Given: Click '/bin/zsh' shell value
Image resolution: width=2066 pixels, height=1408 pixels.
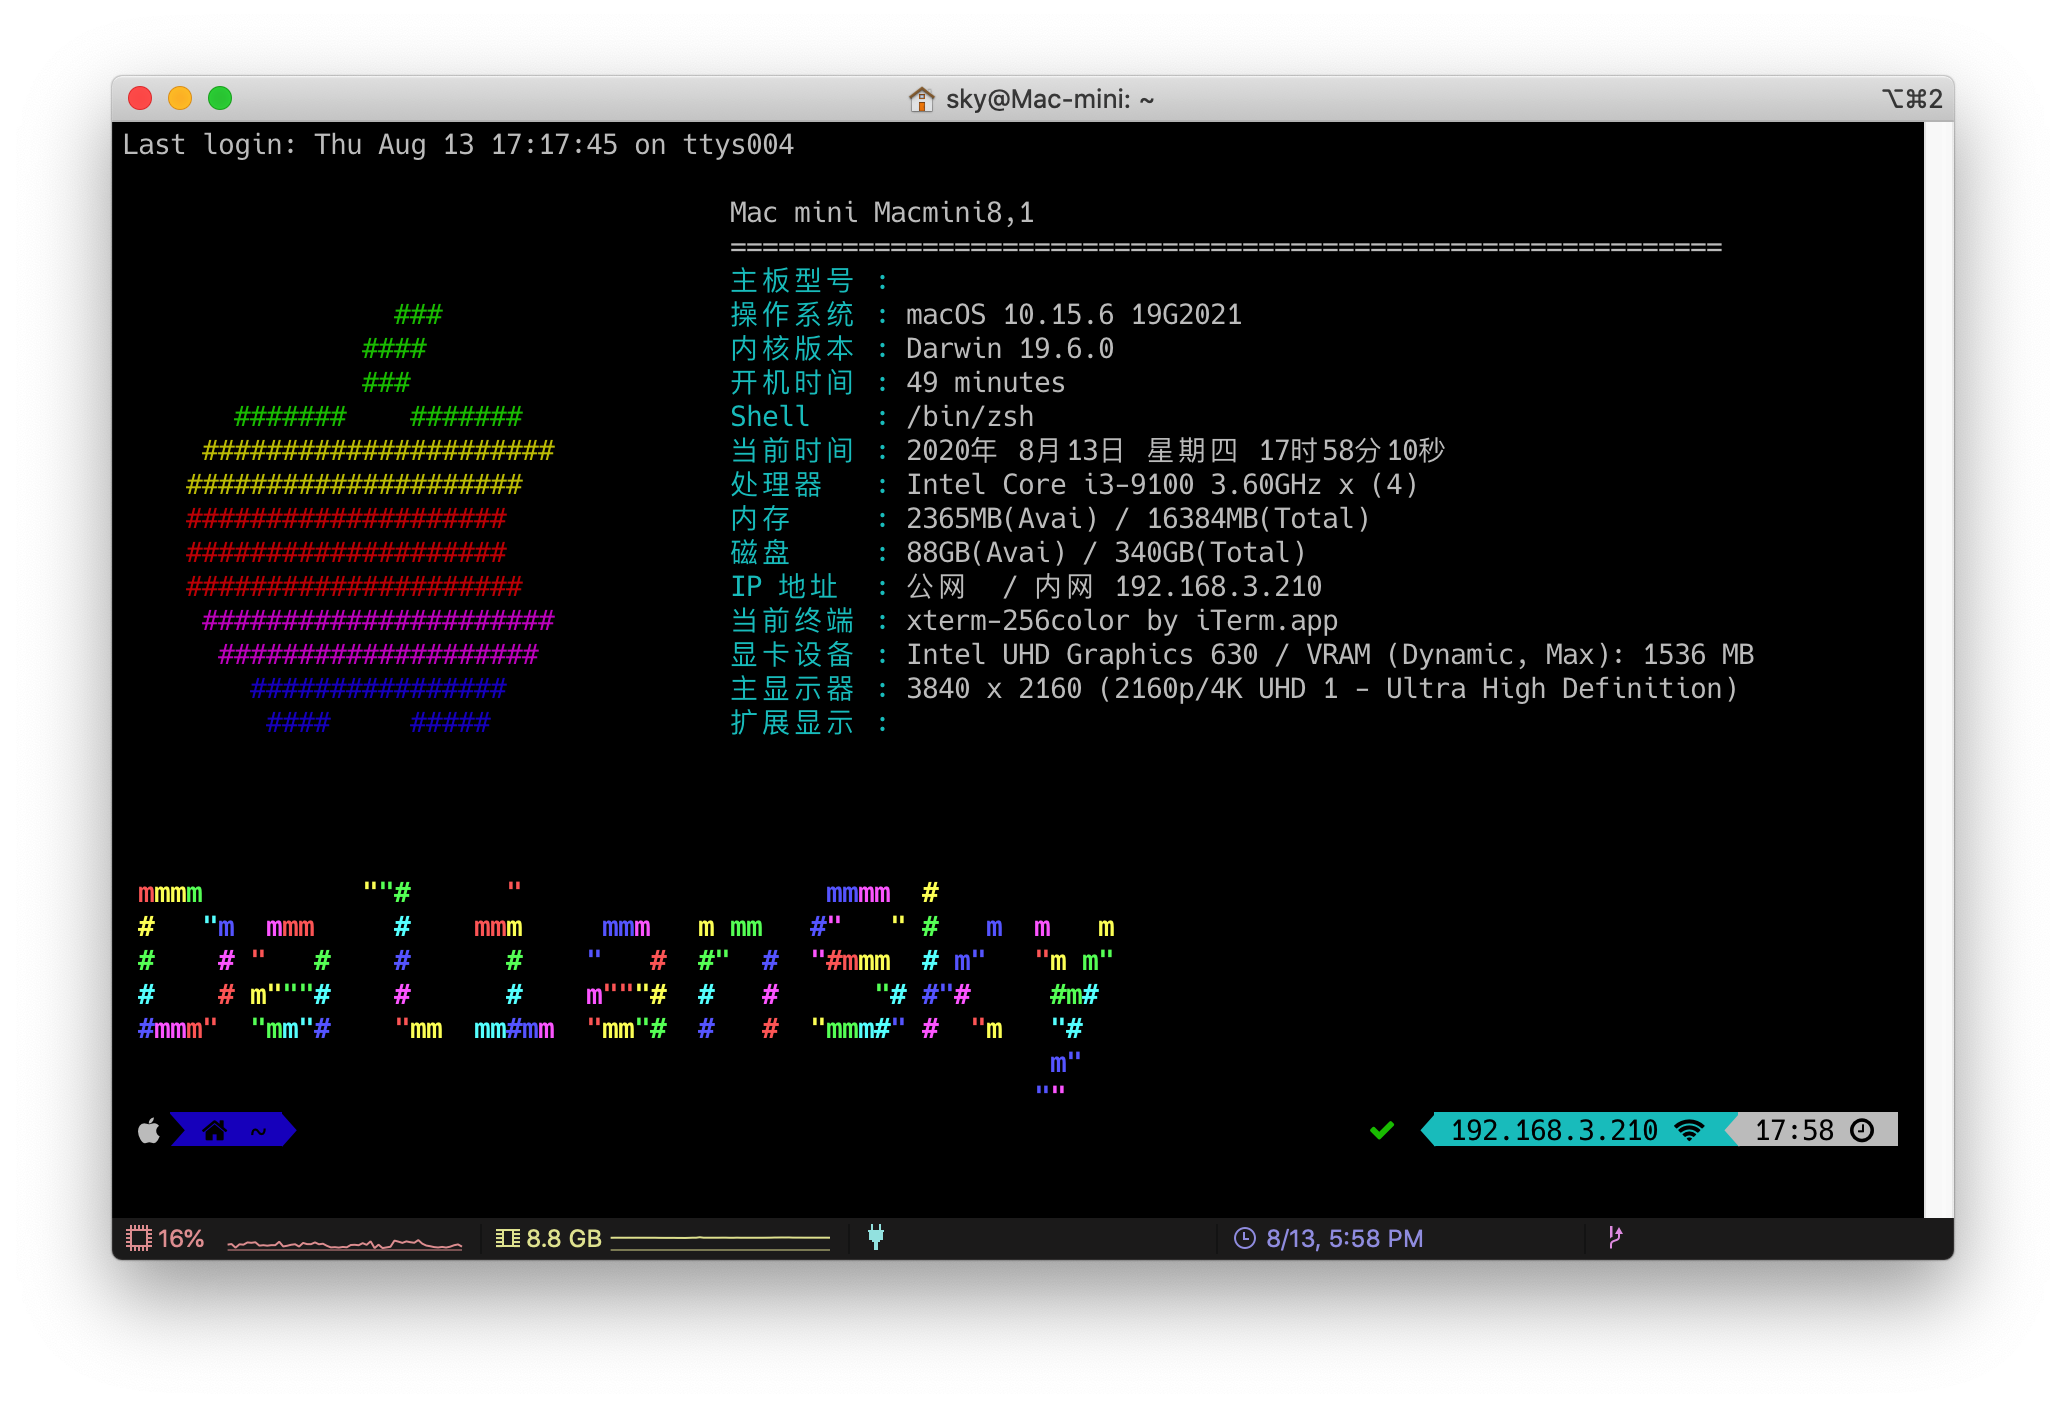Looking at the screenshot, I should (970, 417).
